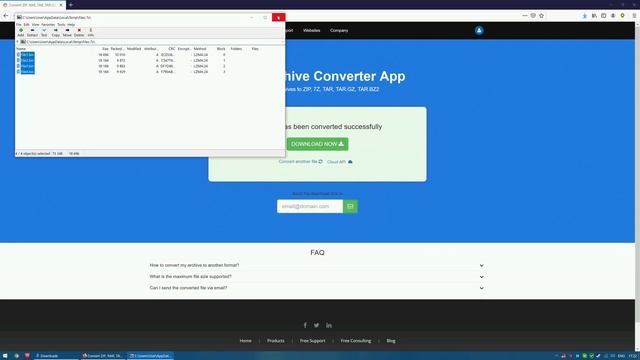The width and height of the screenshot is (640, 360).
Task: Click the Convert another file link
Action: [x=300, y=162]
